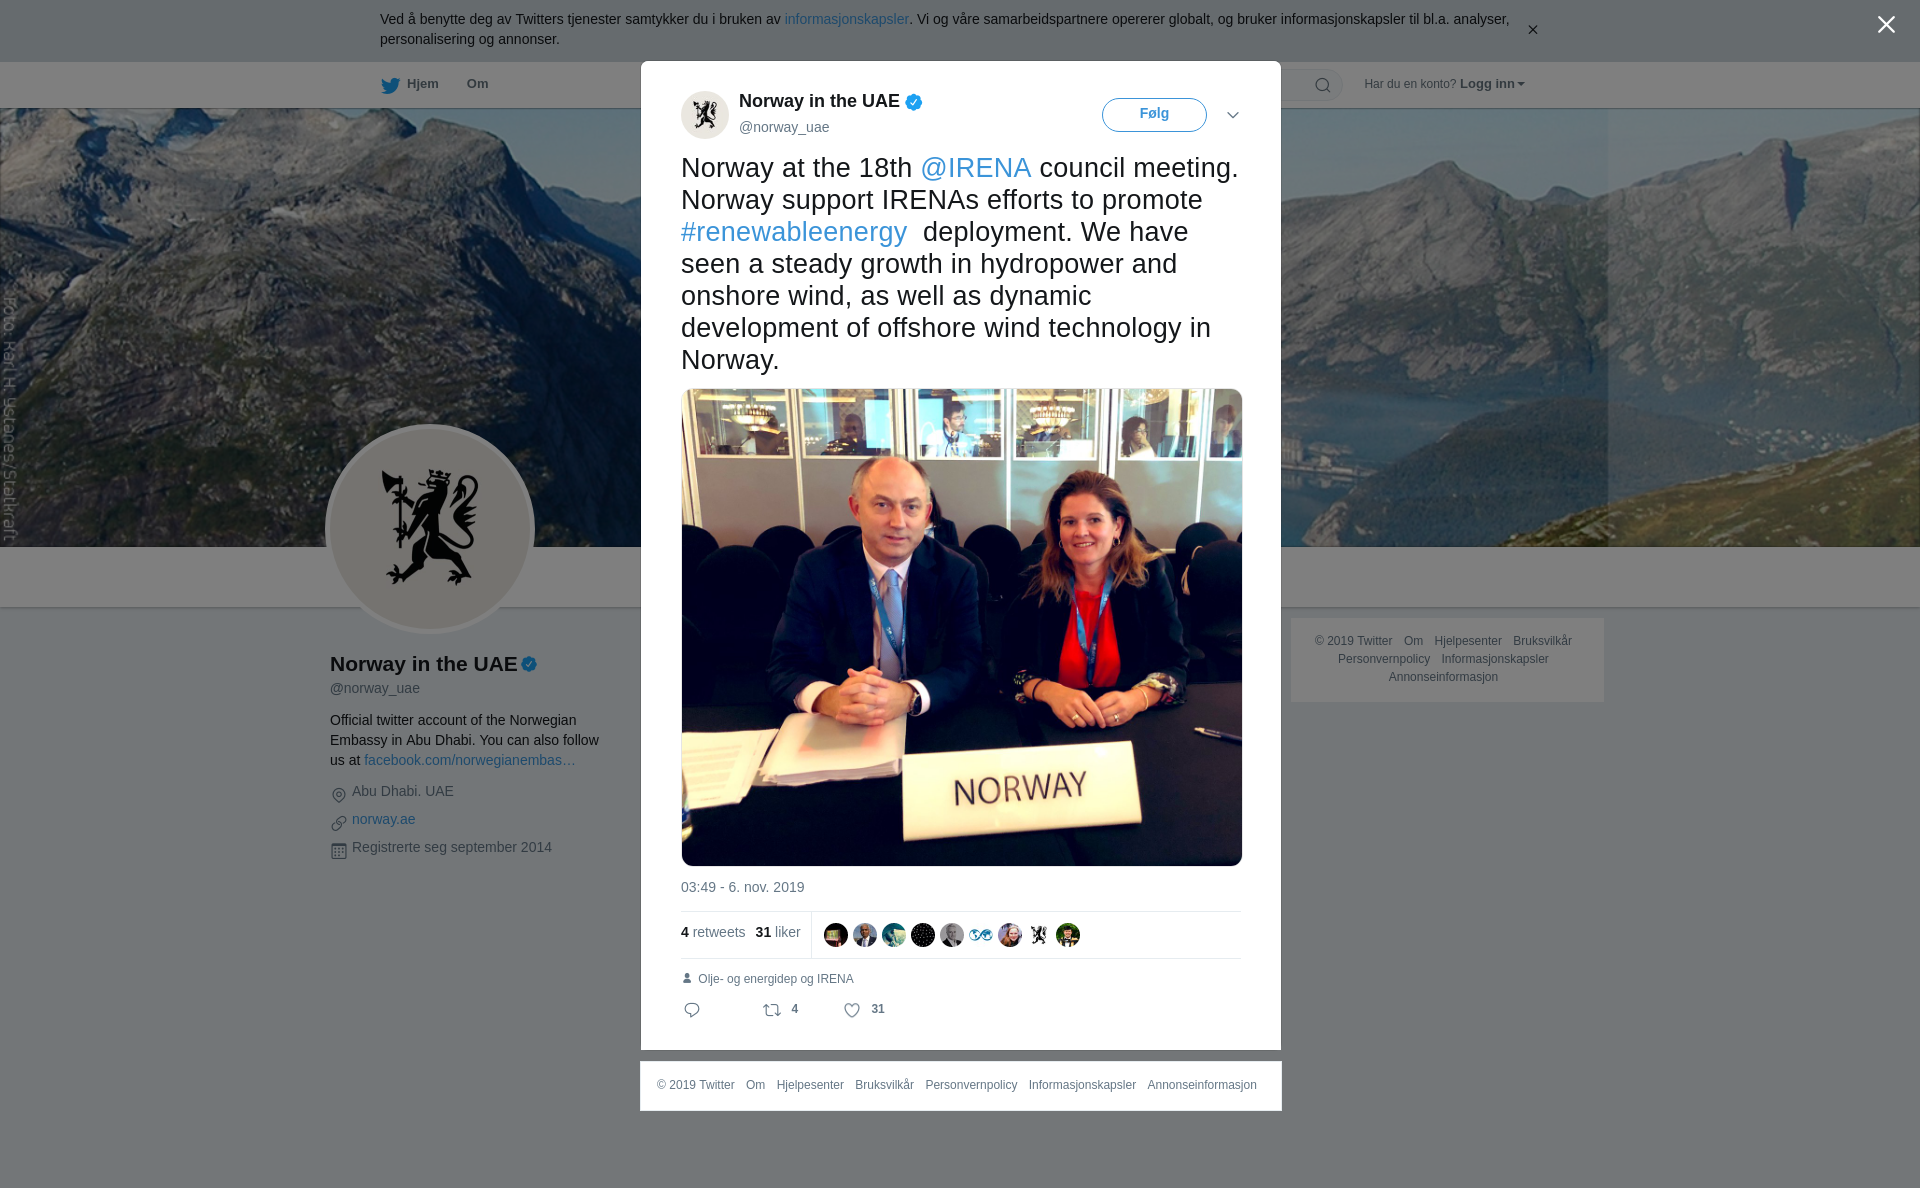Click the reply speech bubble icon
Viewport: 1920px width, 1188px height.
point(692,1010)
